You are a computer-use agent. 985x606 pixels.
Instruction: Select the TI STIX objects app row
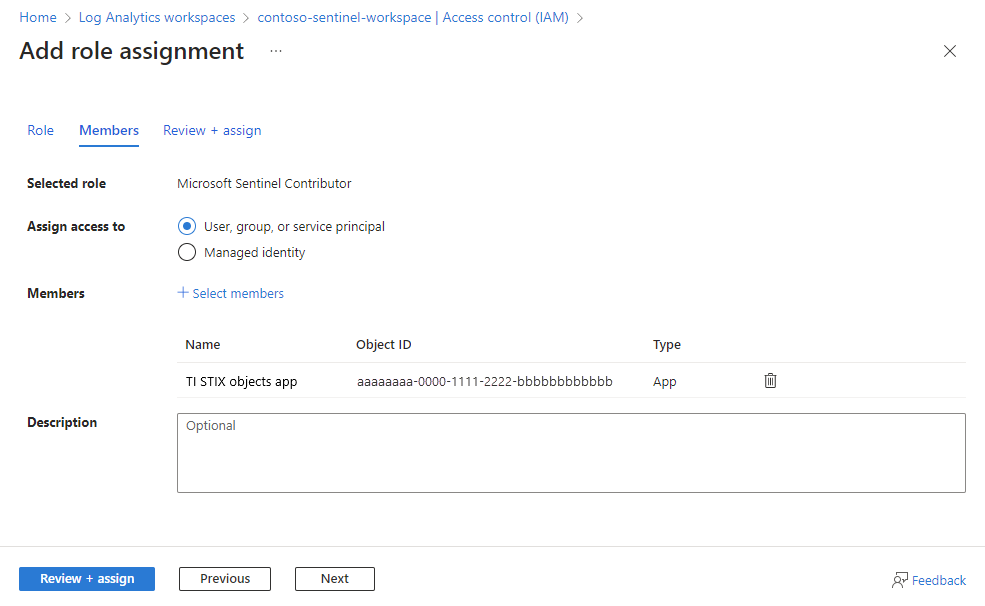(x=240, y=381)
